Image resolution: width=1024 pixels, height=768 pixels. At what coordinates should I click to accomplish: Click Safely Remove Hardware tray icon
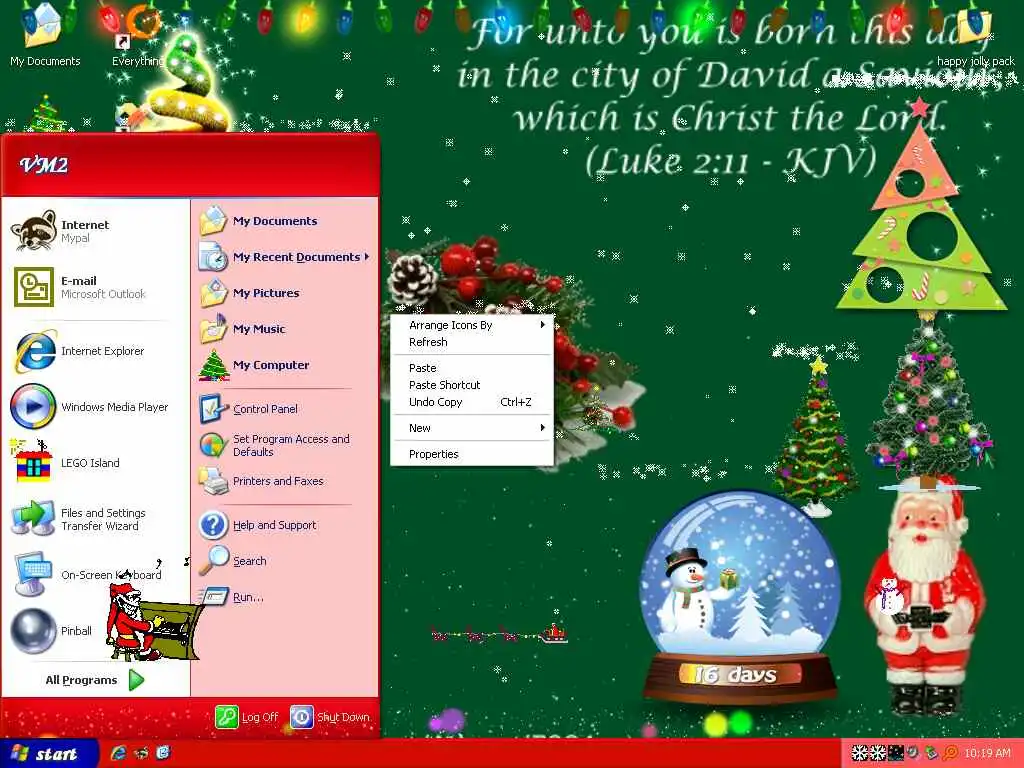931,754
